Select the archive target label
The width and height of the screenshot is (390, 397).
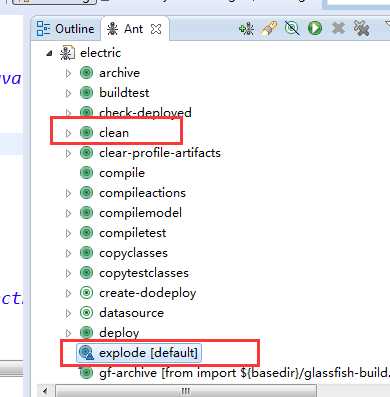click(x=119, y=73)
